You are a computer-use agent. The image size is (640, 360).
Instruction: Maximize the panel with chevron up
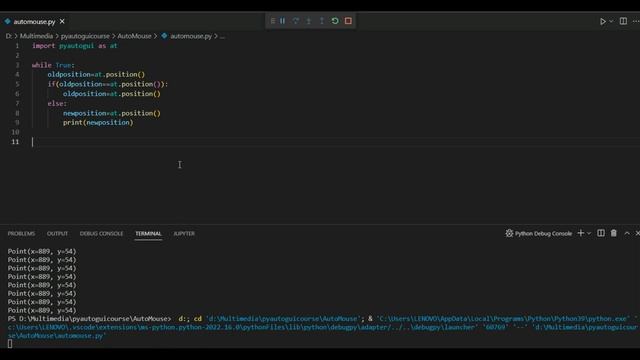pos(627,233)
